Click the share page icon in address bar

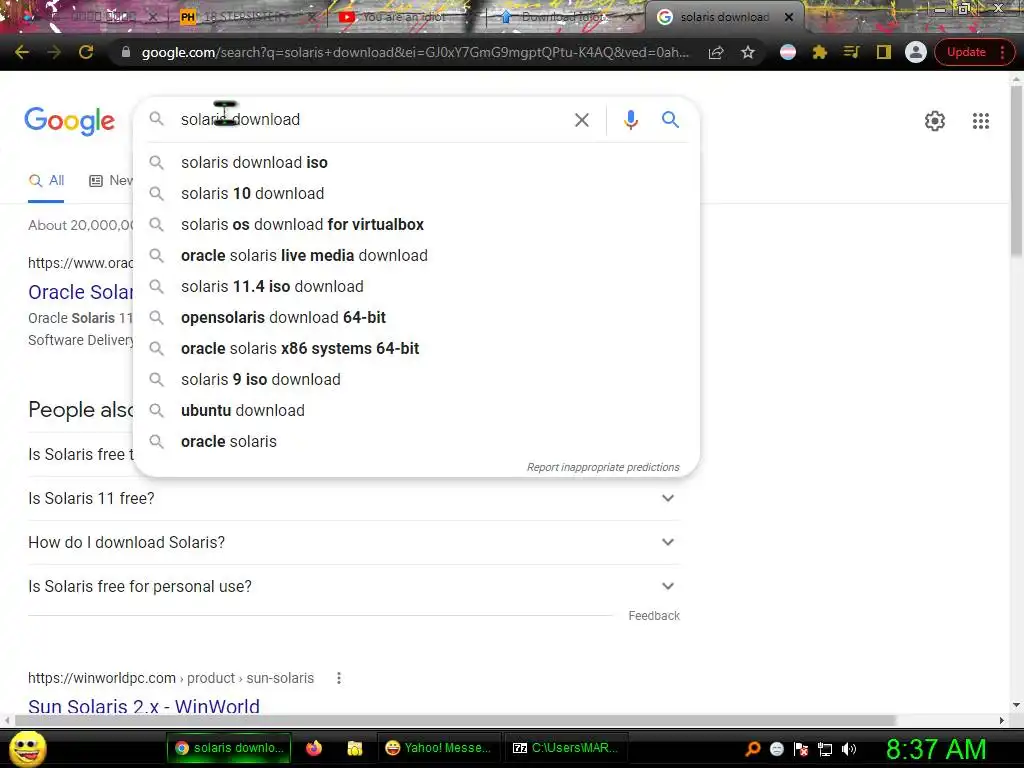point(716,52)
